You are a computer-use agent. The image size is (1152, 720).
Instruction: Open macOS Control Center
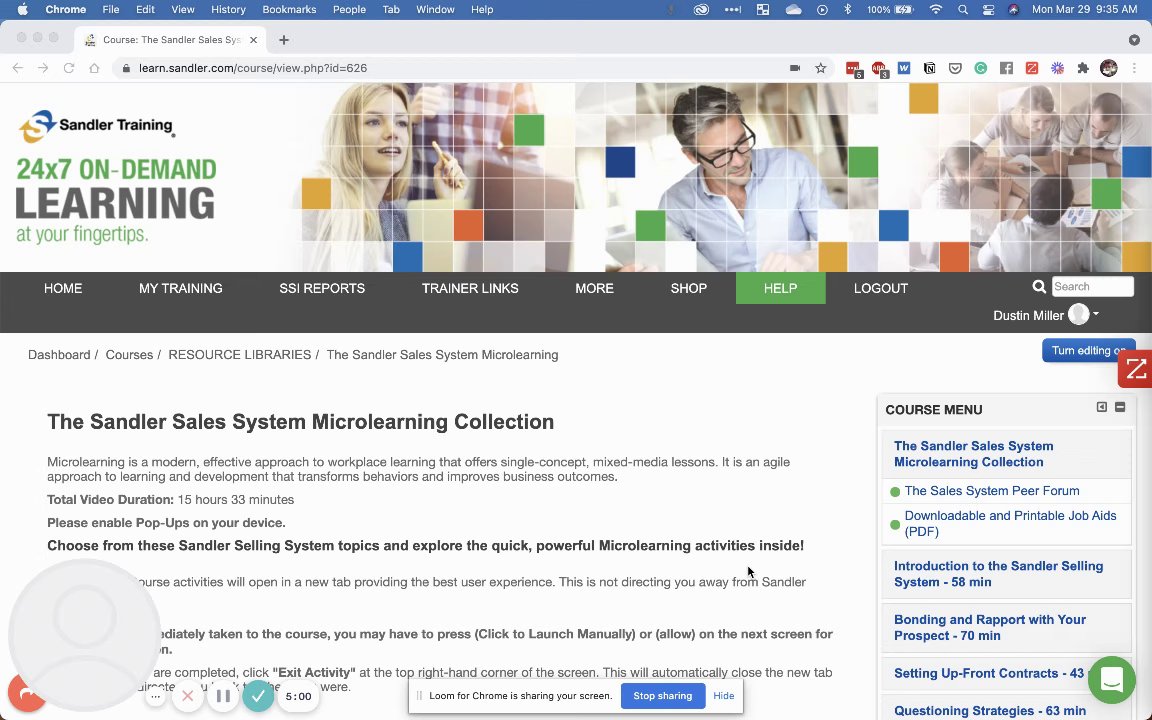point(988,10)
